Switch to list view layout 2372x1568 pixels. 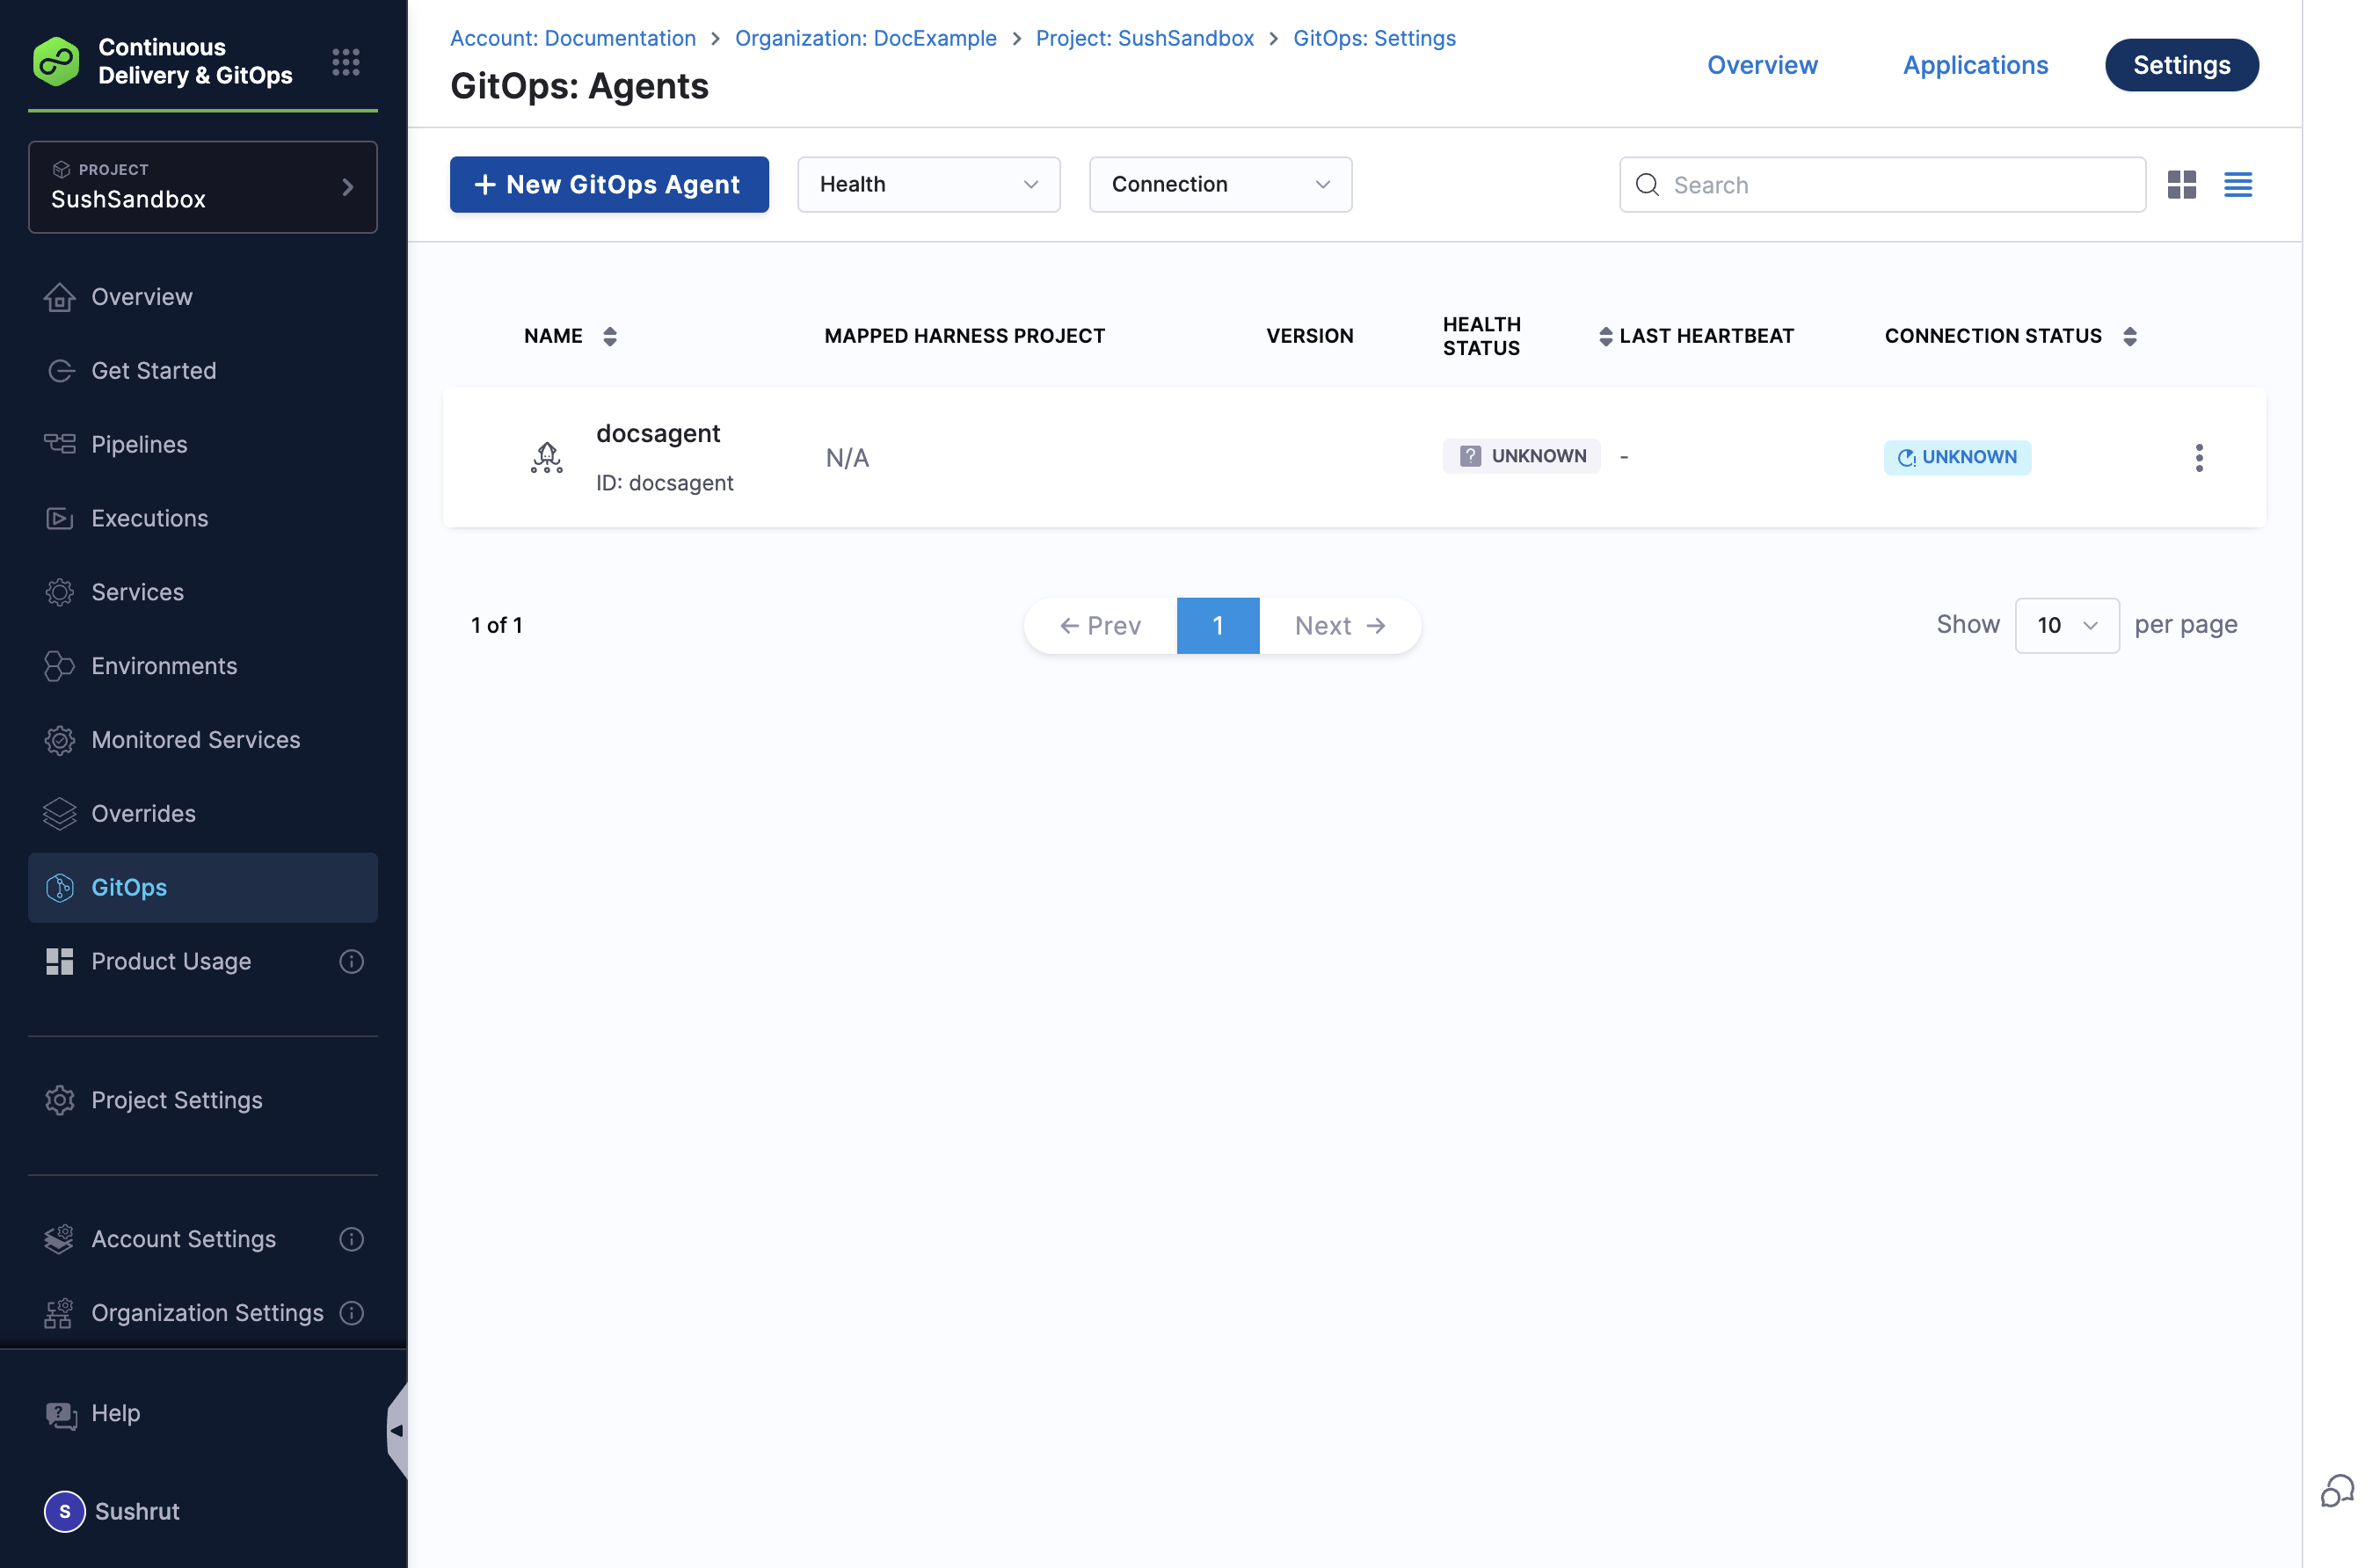[2237, 185]
